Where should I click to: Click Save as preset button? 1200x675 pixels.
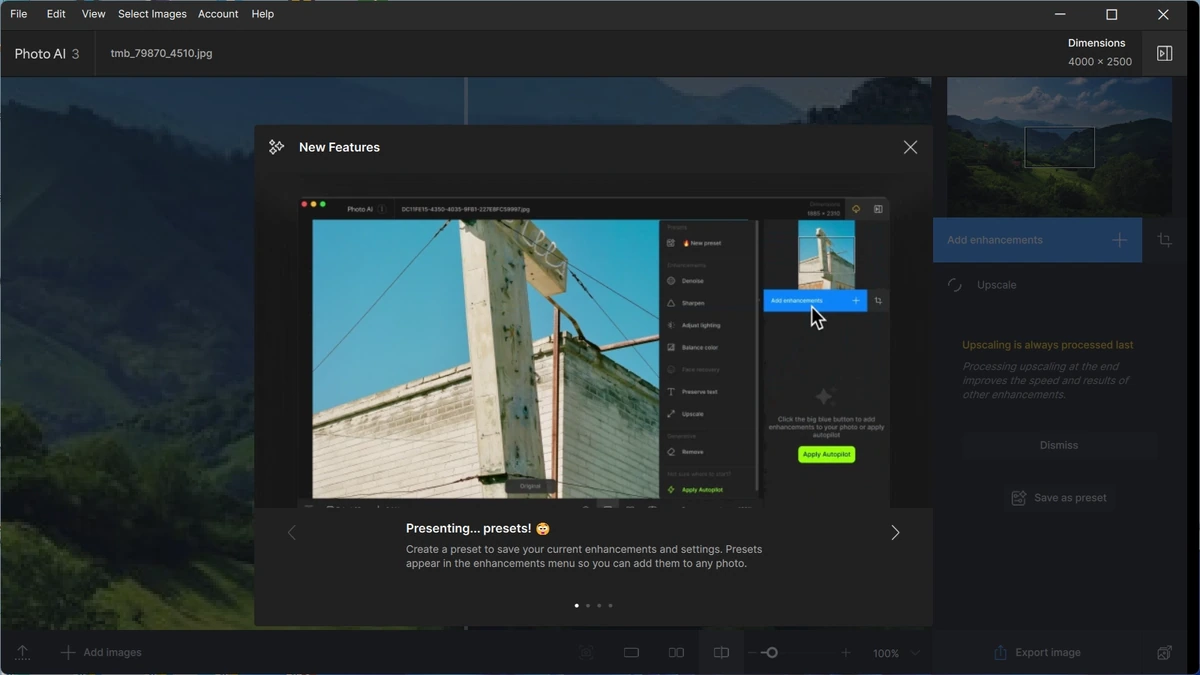point(1059,498)
